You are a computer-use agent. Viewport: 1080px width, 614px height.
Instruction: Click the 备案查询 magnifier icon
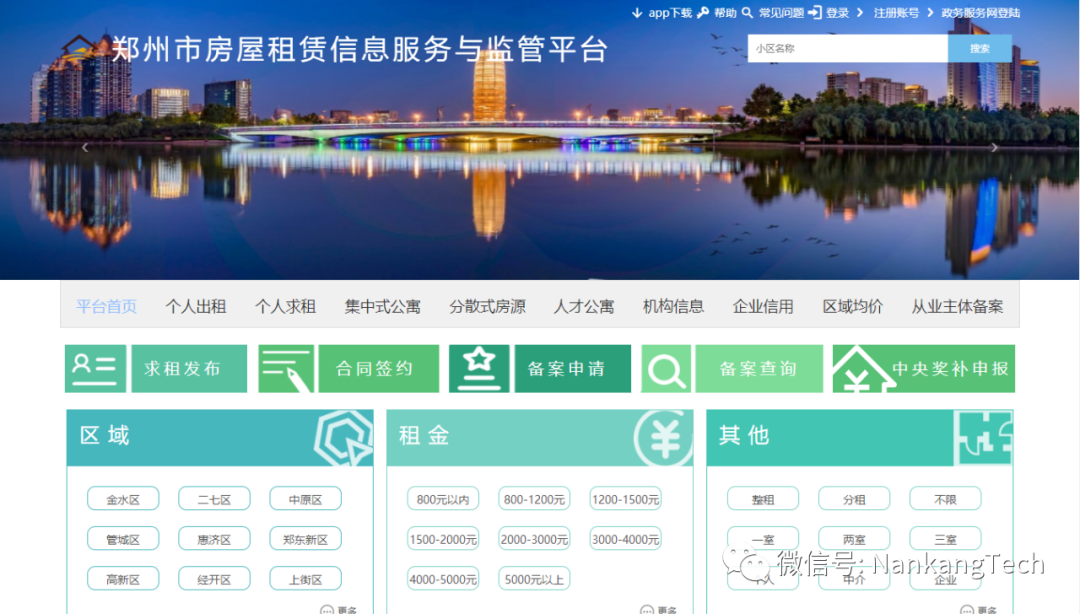click(665, 369)
